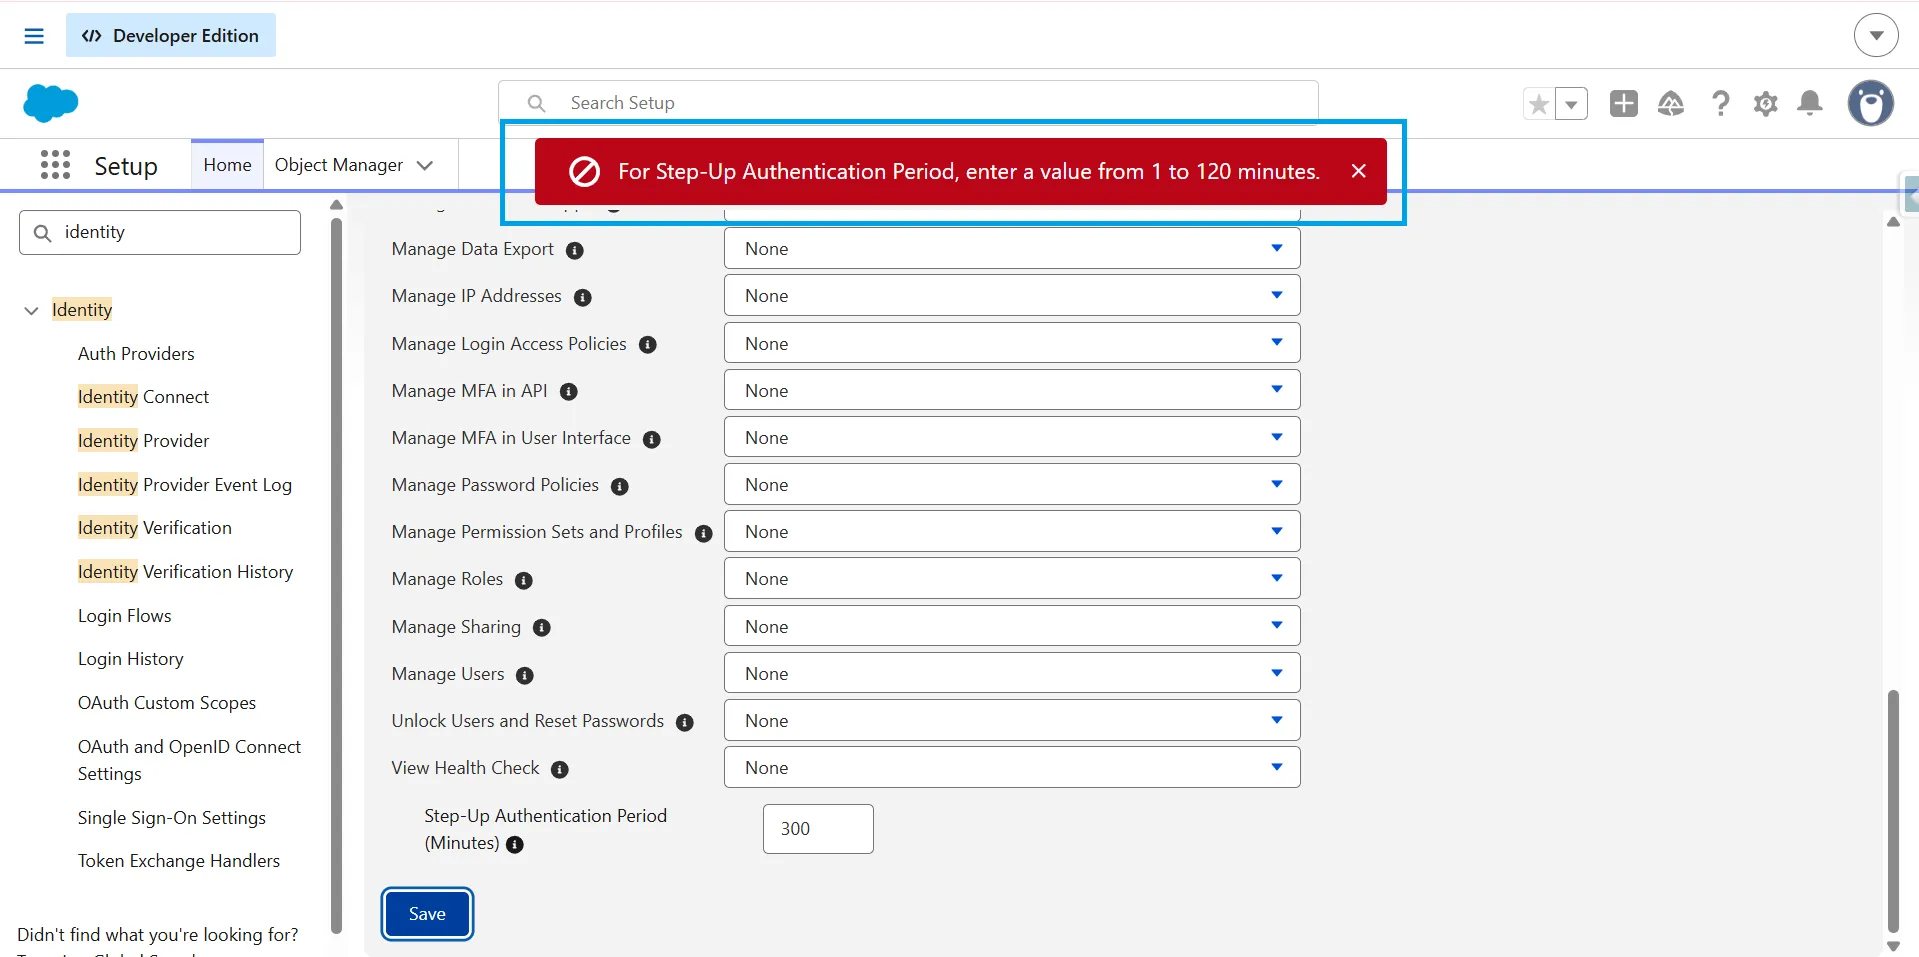
Task: Open Login History in sidebar
Action: (131, 659)
